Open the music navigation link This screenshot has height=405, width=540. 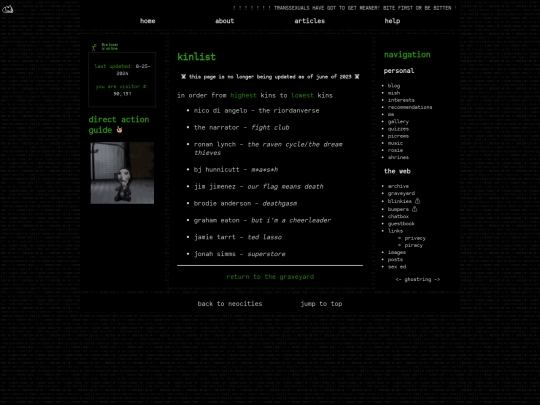395,143
